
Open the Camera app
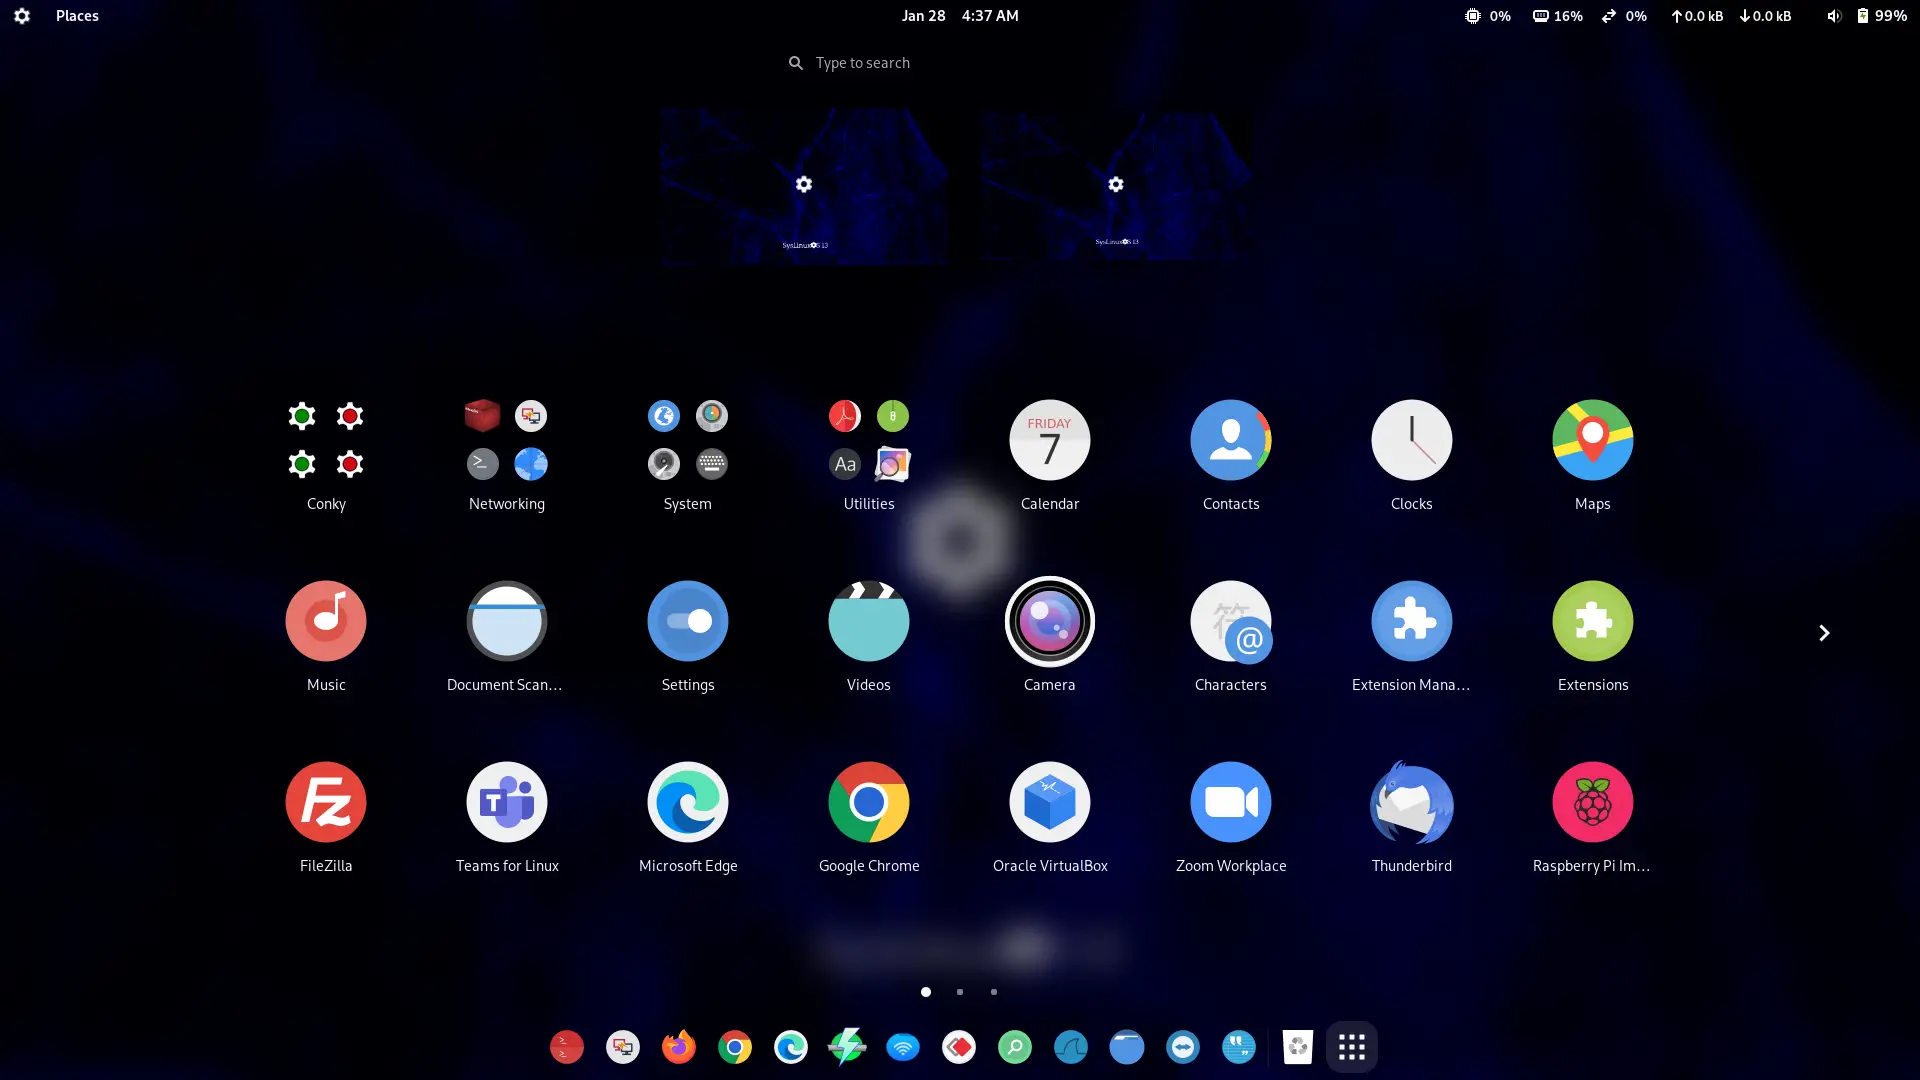pos(1049,621)
